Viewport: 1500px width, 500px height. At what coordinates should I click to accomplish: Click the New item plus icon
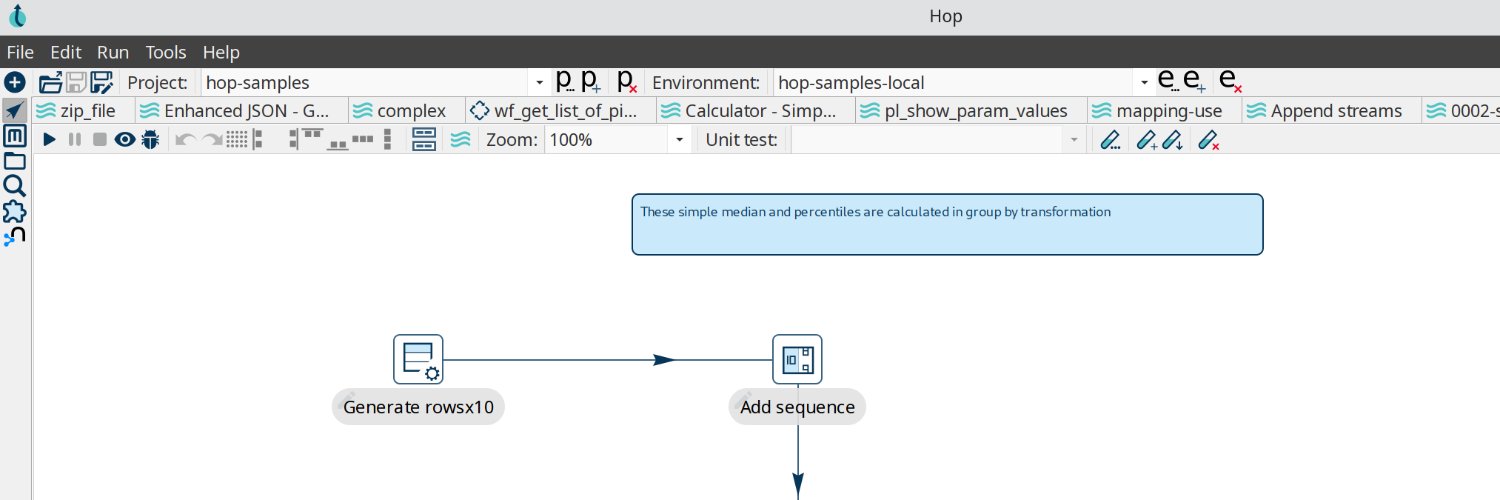[x=14, y=82]
